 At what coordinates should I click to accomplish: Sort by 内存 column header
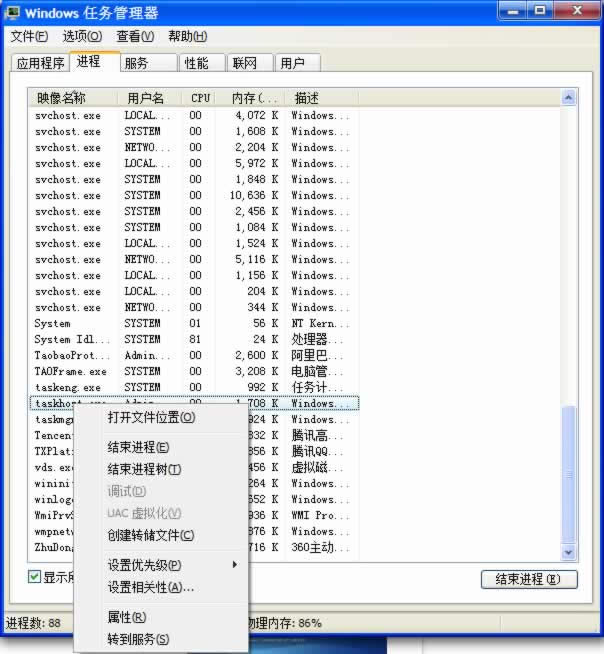click(250, 98)
